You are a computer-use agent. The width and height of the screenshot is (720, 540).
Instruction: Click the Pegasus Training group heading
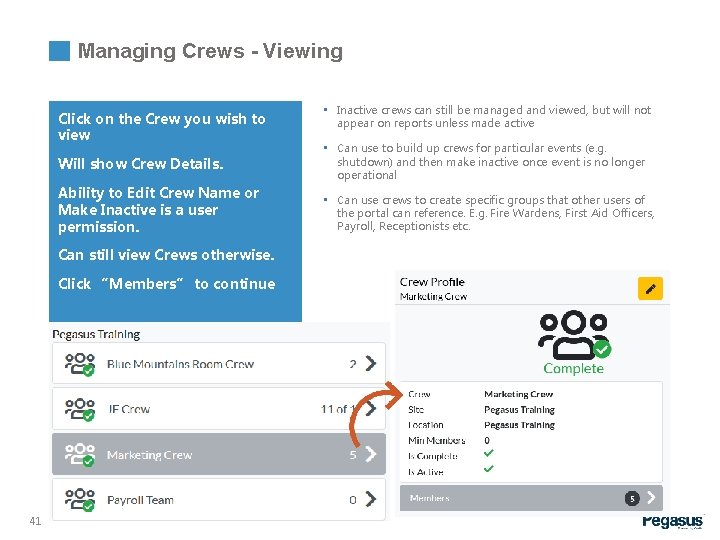pyautogui.click(x=95, y=335)
